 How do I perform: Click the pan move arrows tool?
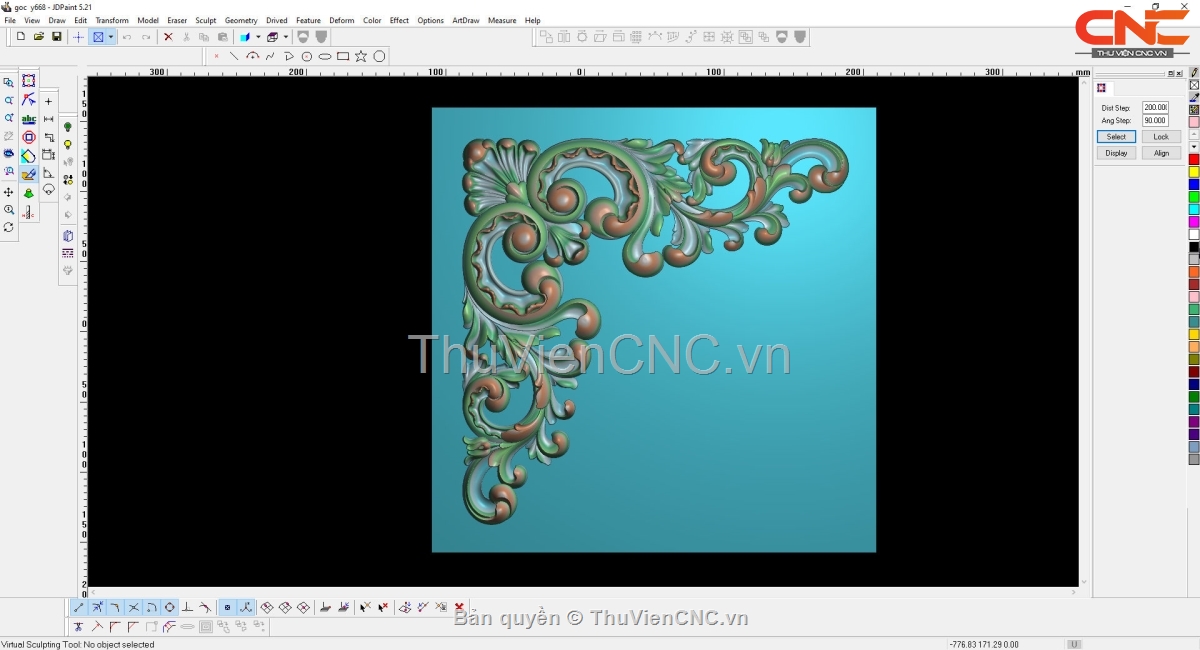tap(9, 192)
